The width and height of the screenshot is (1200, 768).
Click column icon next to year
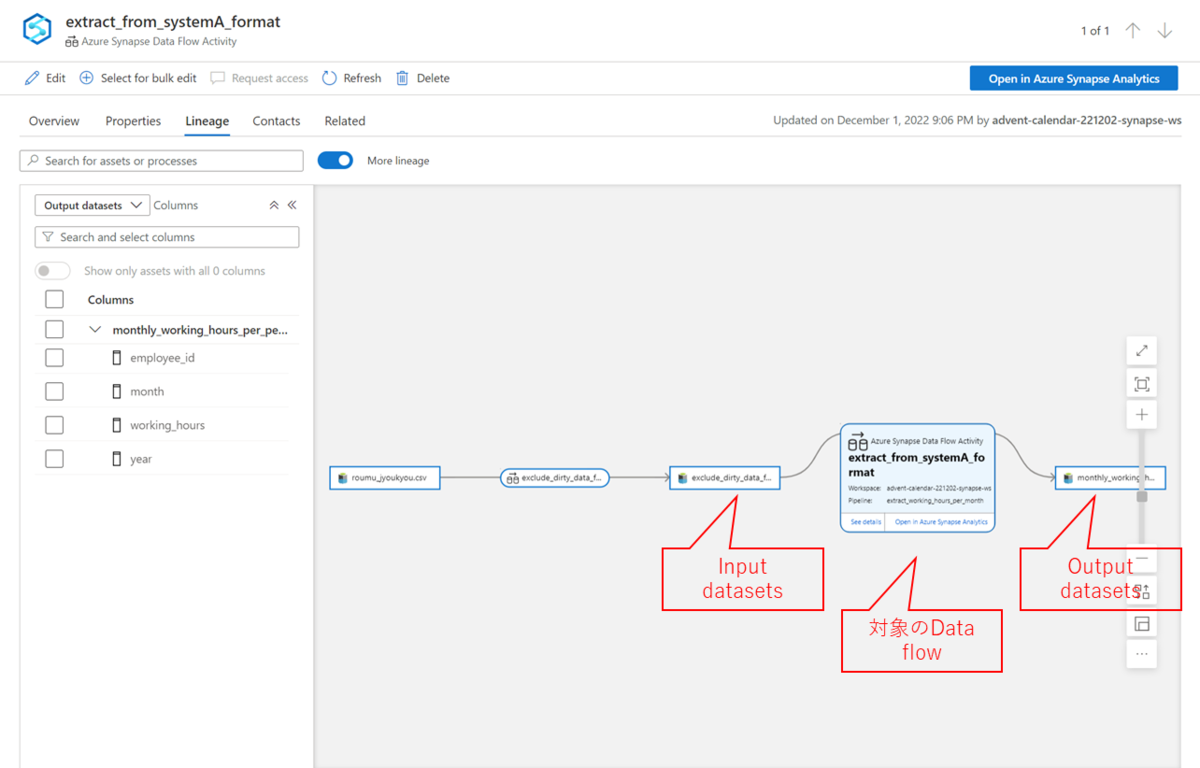[x=117, y=459]
